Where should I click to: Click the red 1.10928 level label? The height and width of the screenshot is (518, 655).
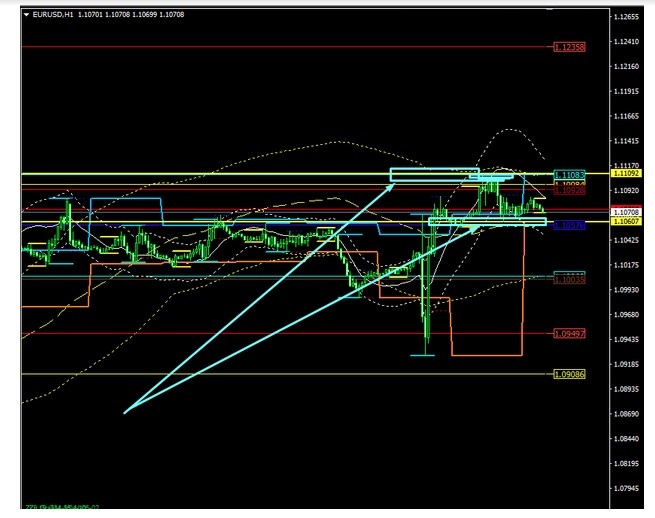pos(569,190)
